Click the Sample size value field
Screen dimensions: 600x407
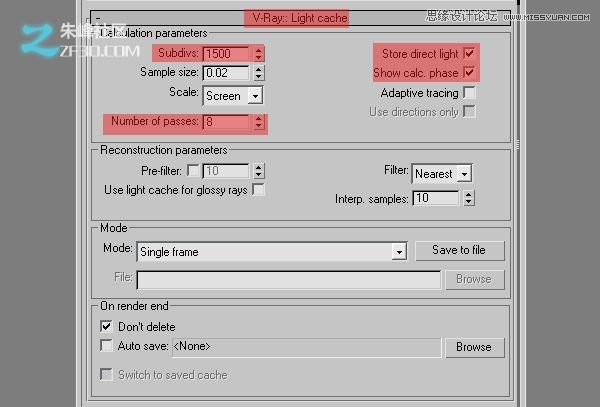tap(227, 73)
